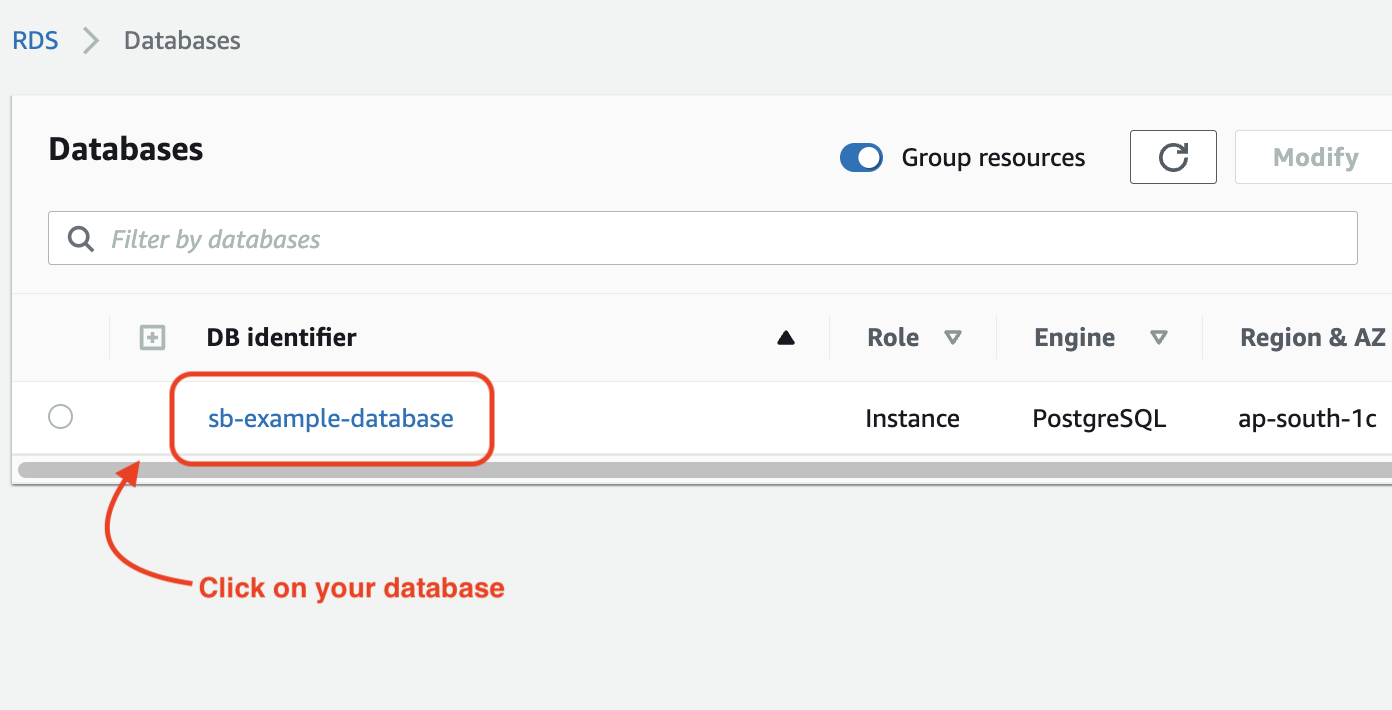Click the Region & AZ column header
The height and width of the screenshot is (710, 1392).
1312,338
